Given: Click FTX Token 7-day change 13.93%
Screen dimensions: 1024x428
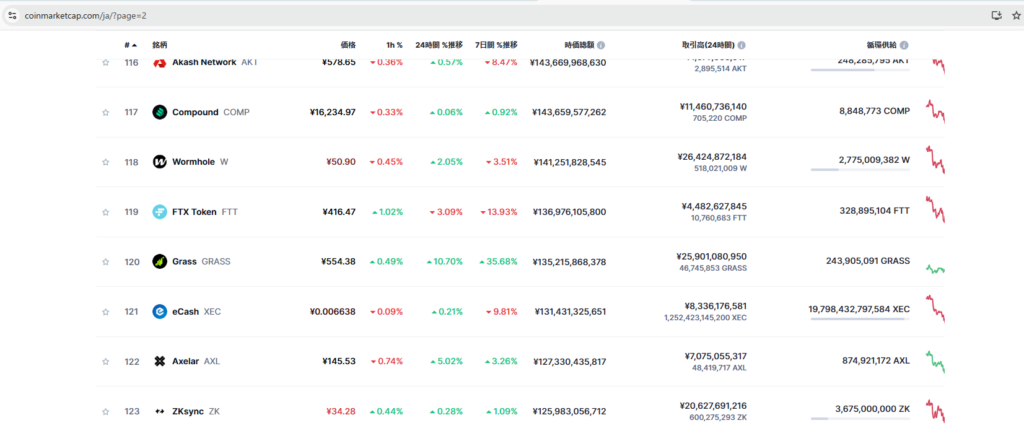Looking at the screenshot, I should 498,212.
